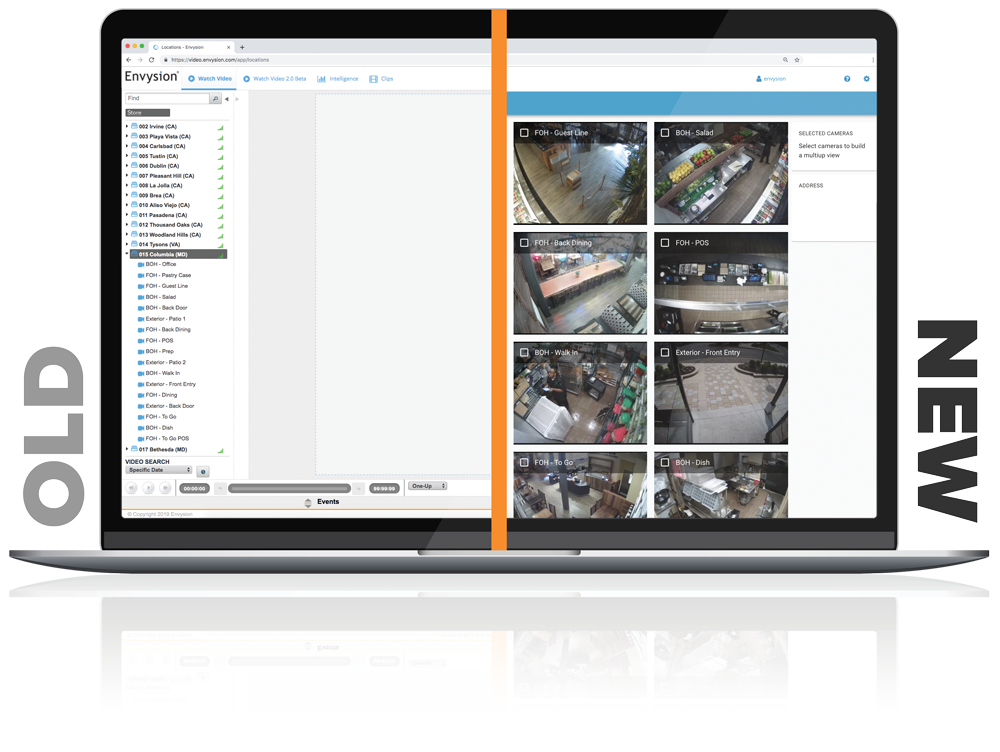The image size is (1000, 752).
Task: Check the FOH - POS camera checkbox
Action: click(665, 243)
